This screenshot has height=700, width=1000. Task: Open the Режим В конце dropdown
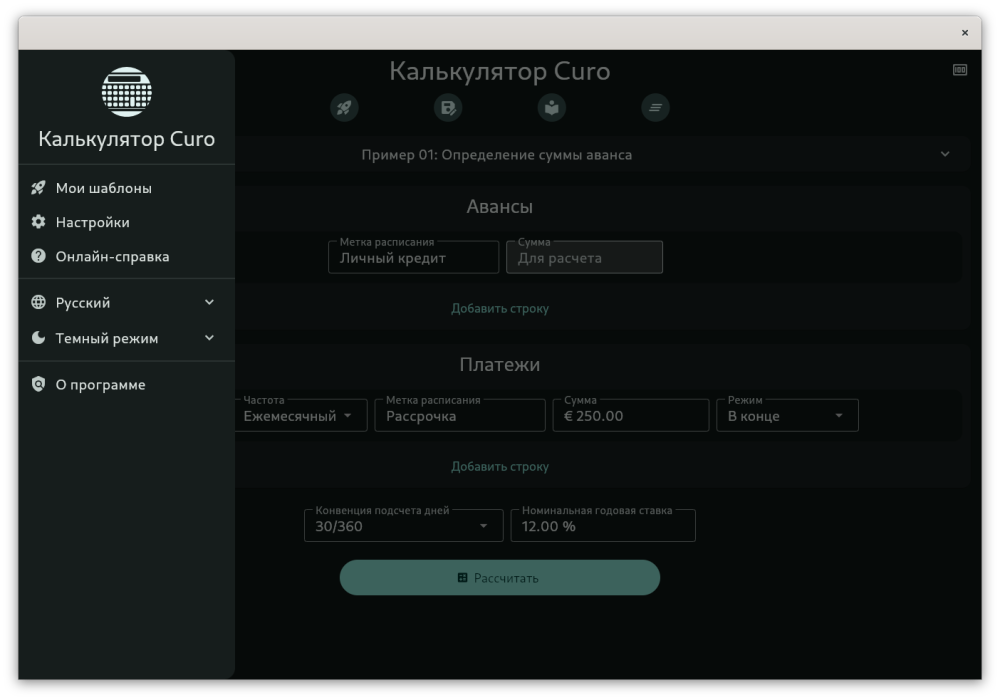(x=787, y=416)
